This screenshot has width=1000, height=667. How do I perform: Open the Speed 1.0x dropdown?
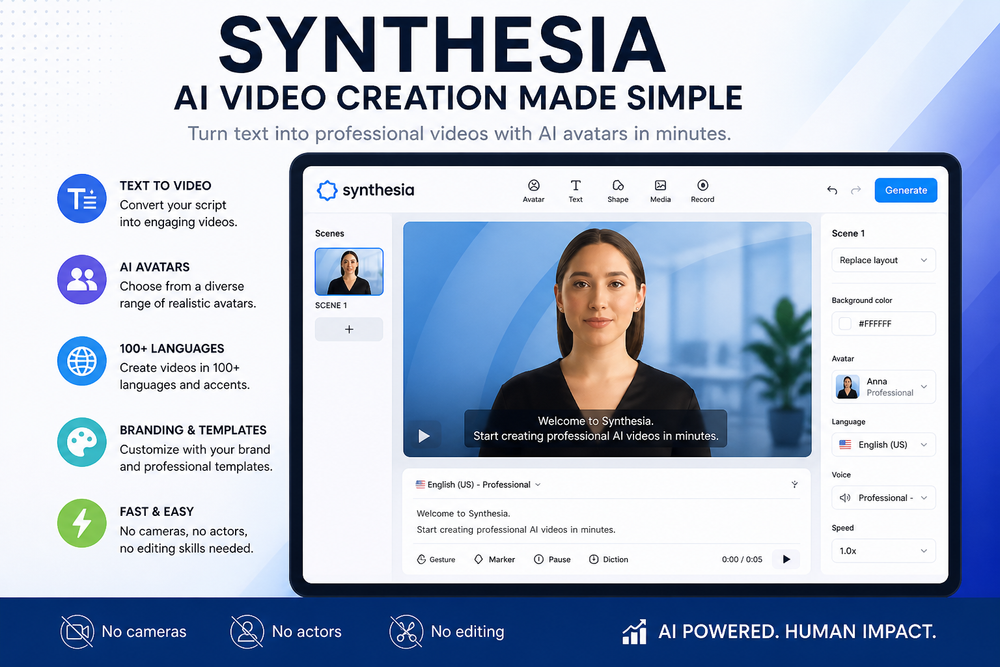coord(883,550)
